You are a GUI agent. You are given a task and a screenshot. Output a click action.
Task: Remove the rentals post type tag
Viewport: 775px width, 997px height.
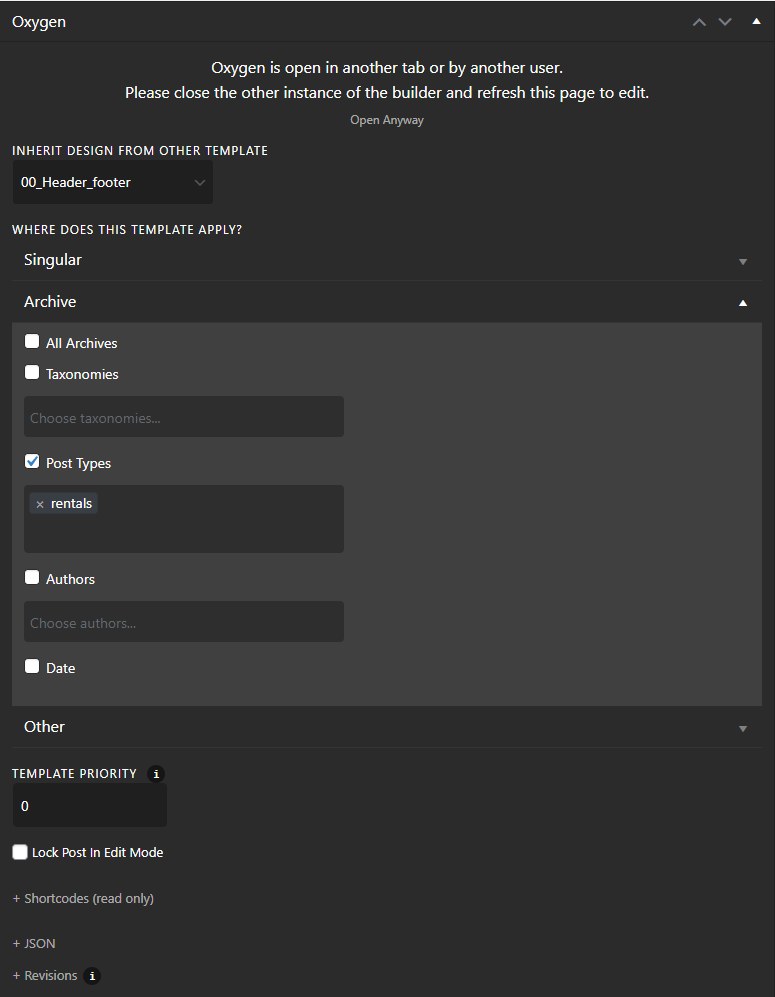point(40,504)
